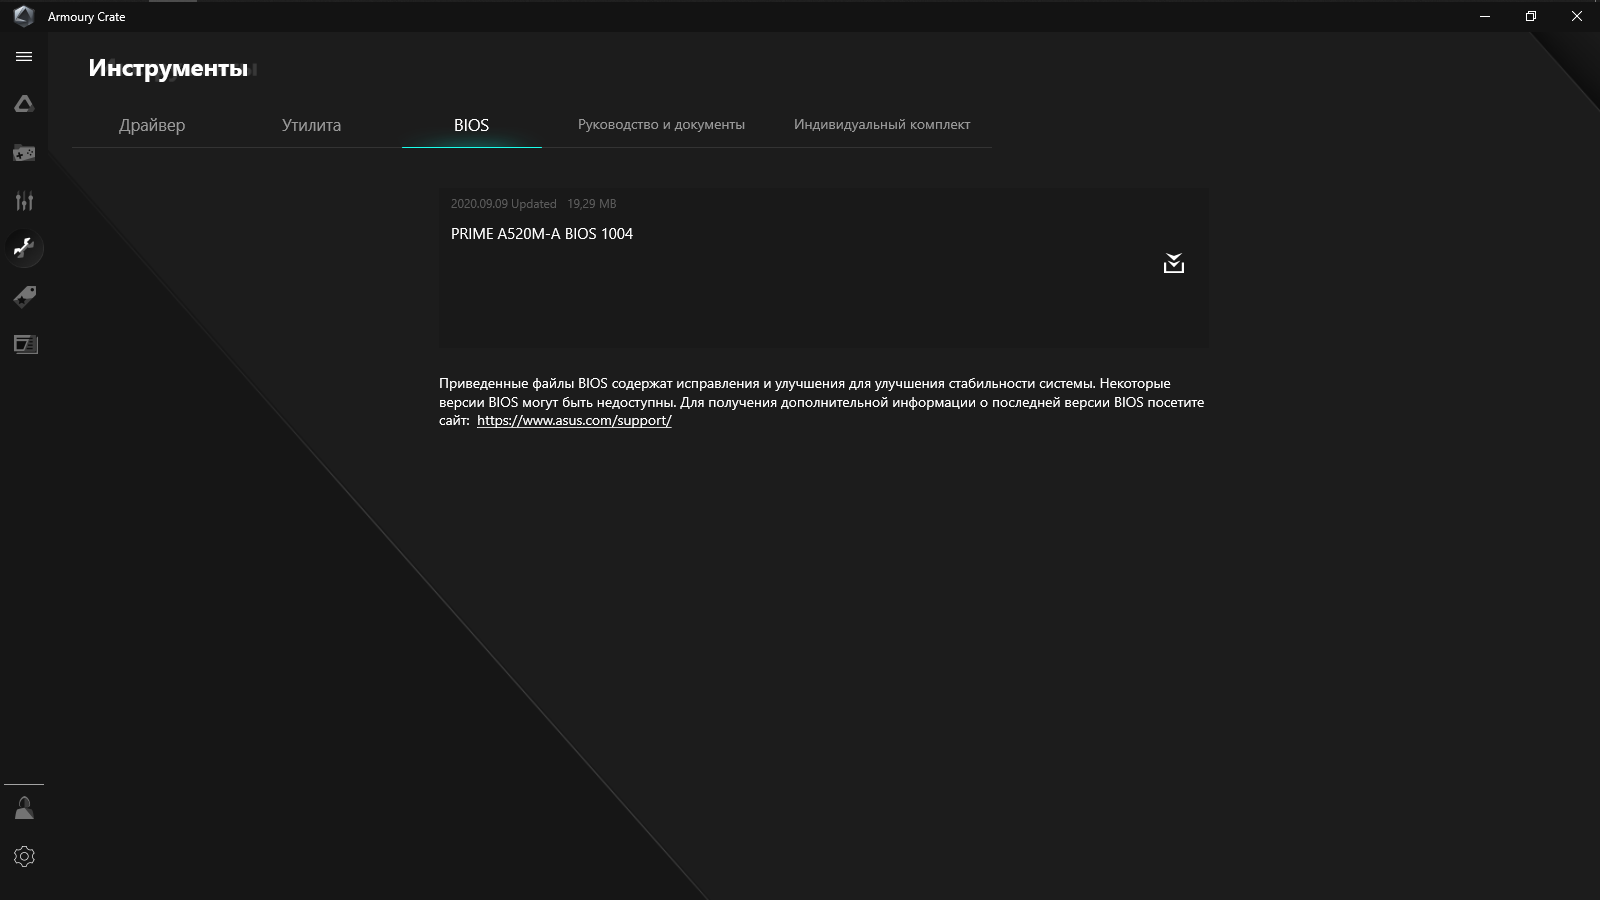
Task: Switch to the Утилита tab
Action: [x=311, y=125]
